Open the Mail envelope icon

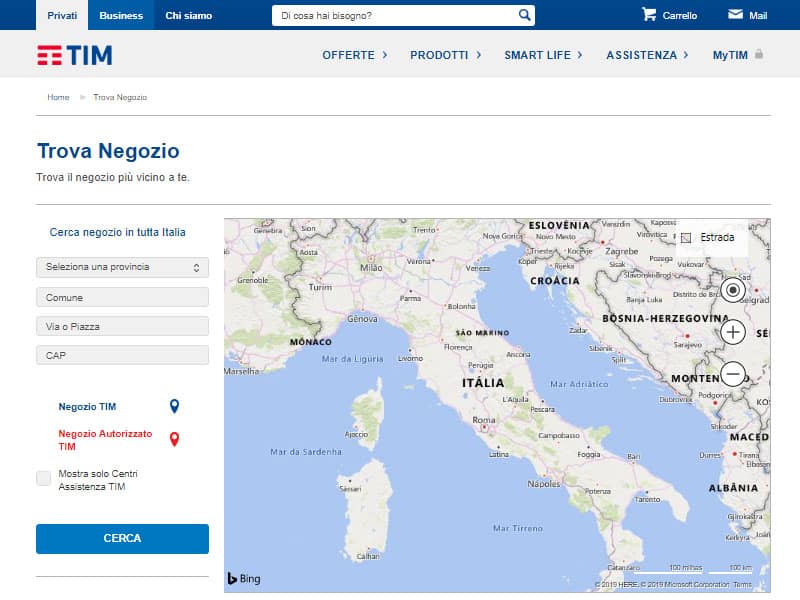point(735,14)
